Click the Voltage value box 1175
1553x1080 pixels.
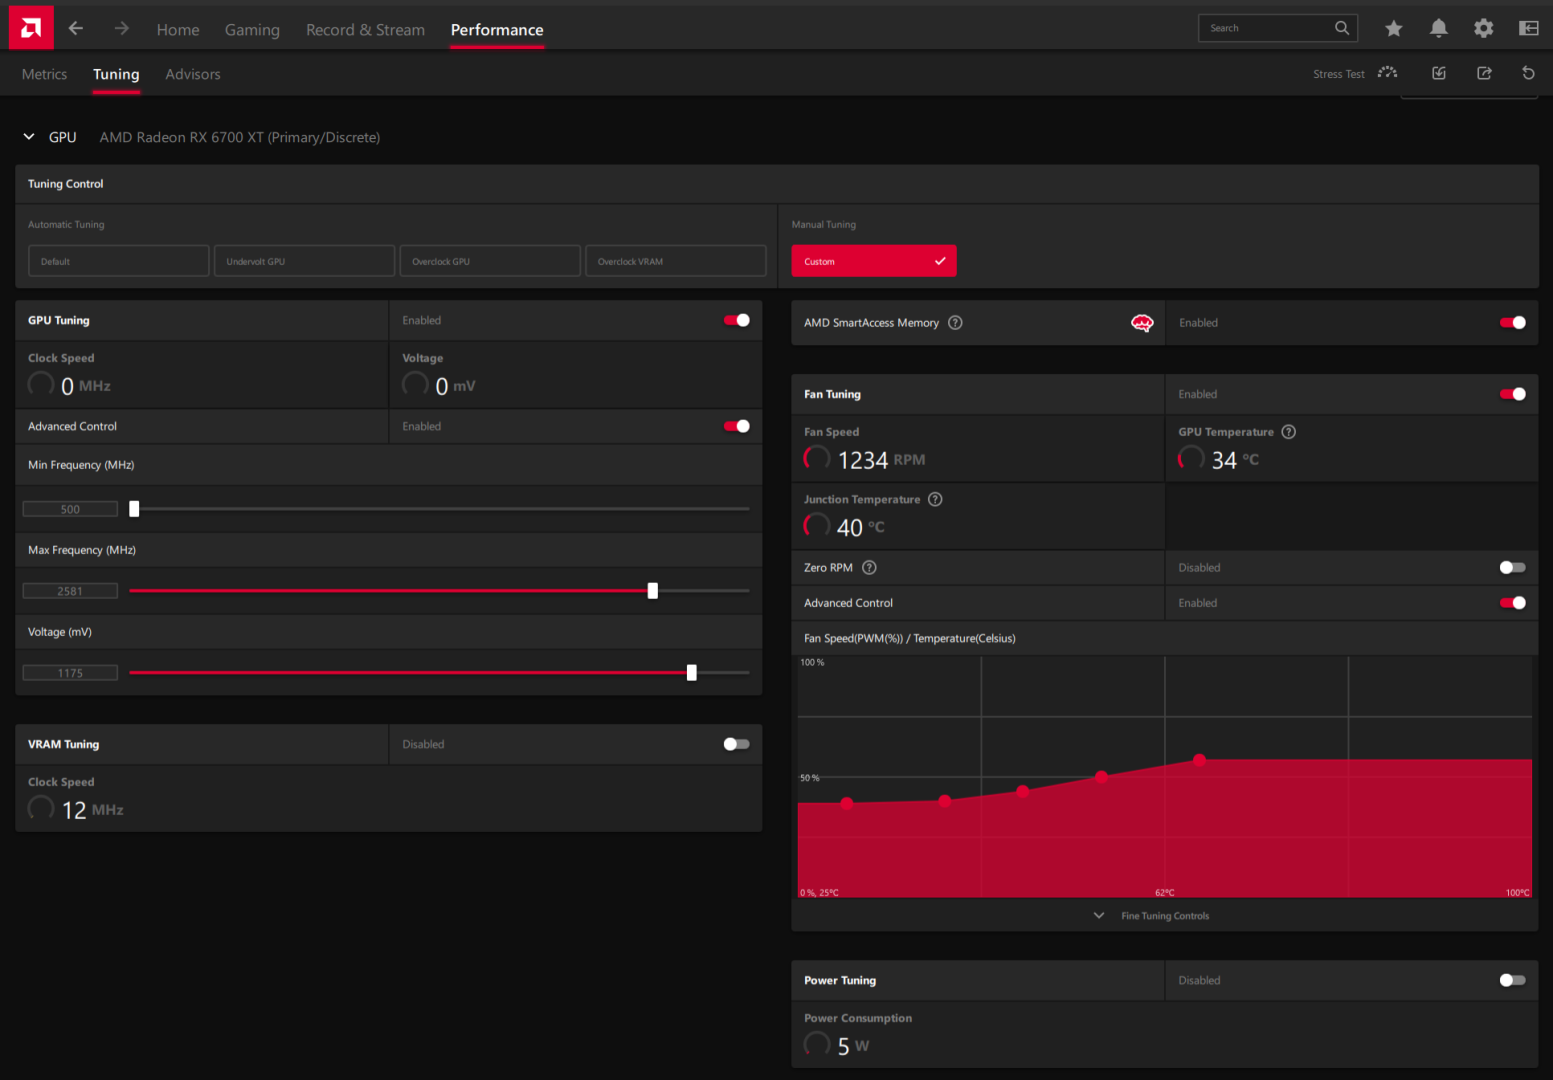(x=70, y=673)
